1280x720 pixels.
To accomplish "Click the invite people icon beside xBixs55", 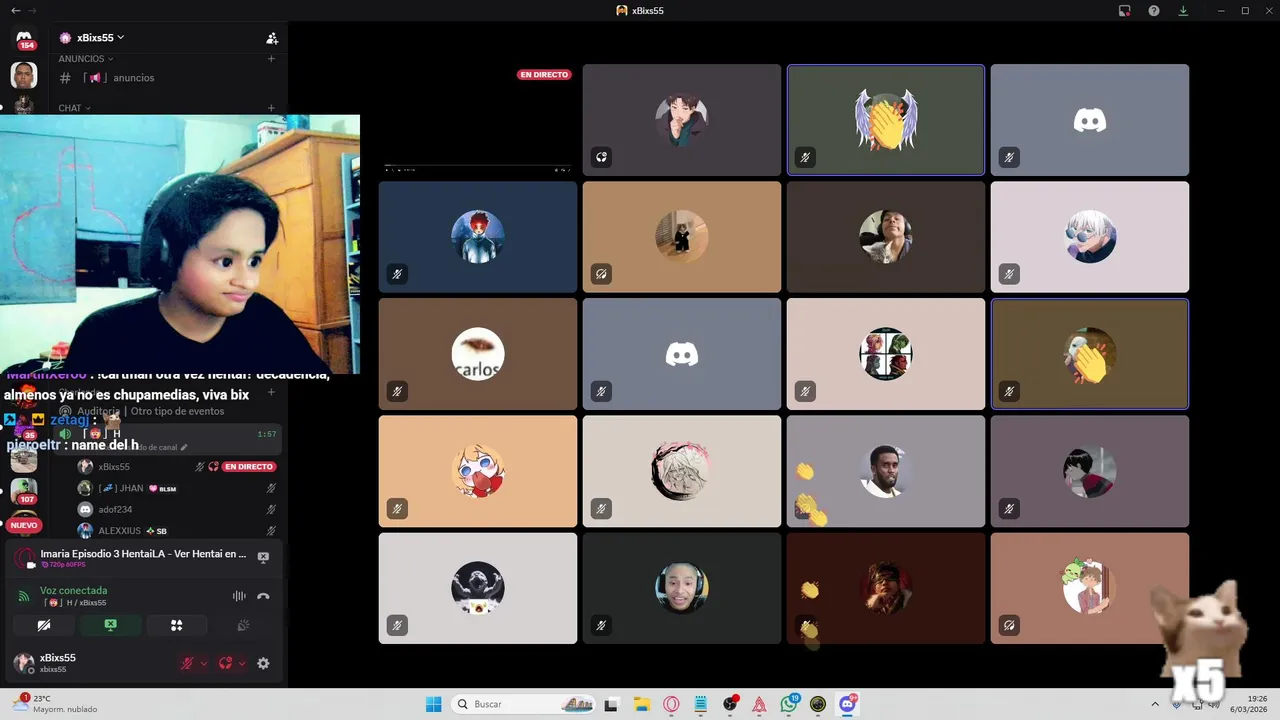I will point(272,38).
